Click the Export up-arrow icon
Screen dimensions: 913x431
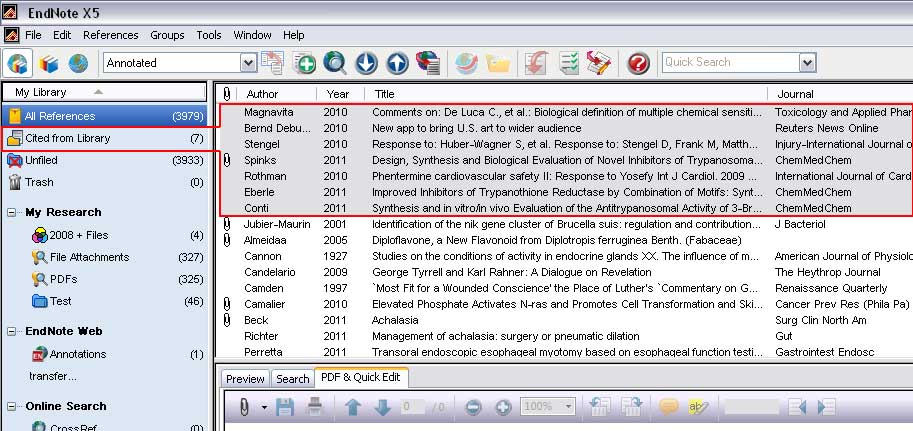pyautogui.click(x=397, y=63)
